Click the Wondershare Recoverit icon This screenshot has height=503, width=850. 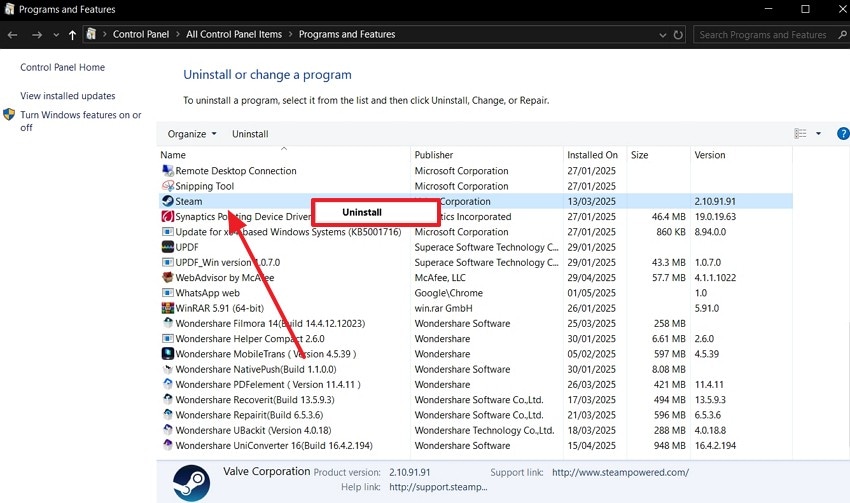tap(168, 399)
